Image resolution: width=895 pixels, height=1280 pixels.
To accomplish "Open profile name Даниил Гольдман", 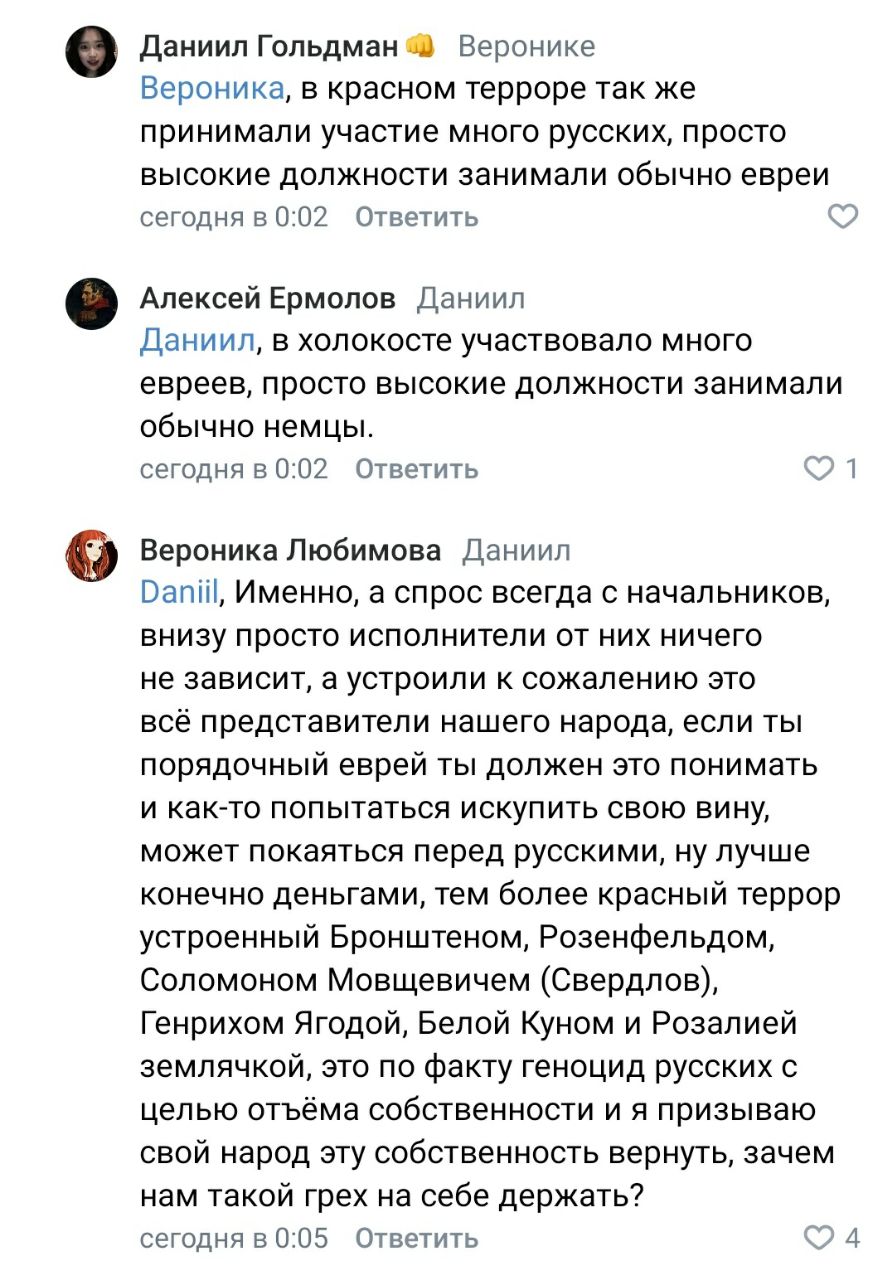I will click(x=270, y=46).
